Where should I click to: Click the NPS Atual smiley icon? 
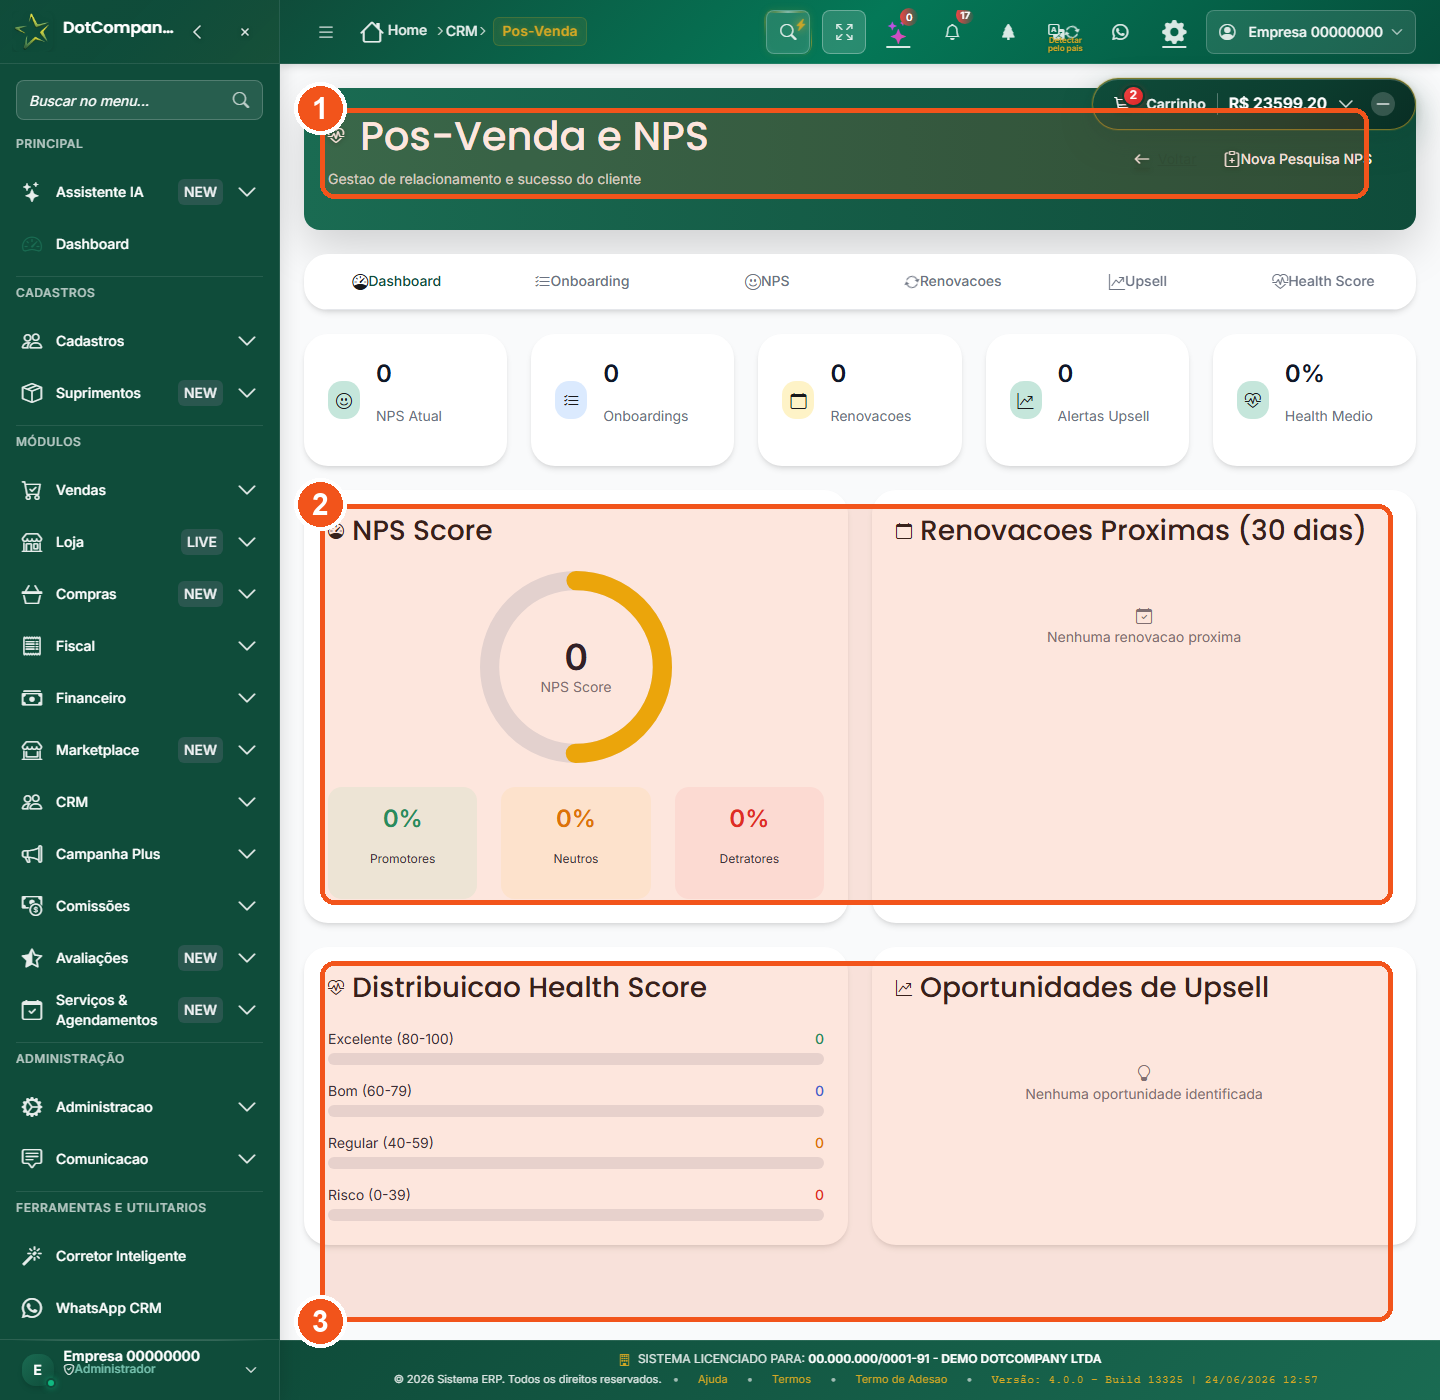[x=344, y=400]
